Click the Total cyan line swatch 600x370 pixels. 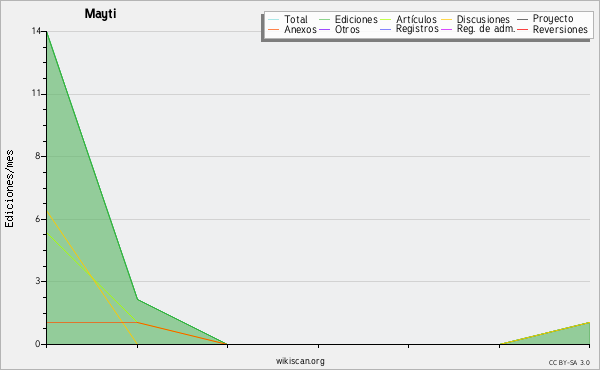pyautogui.click(x=274, y=20)
